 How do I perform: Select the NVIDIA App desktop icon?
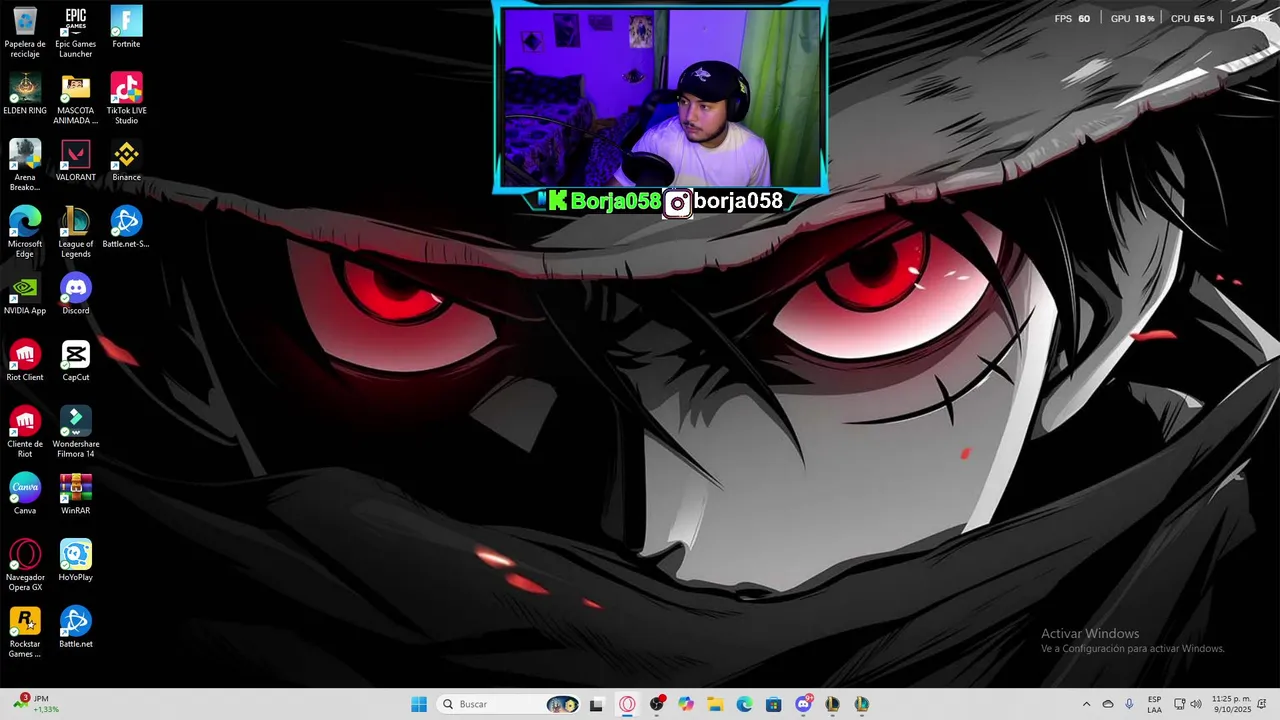point(25,294)
